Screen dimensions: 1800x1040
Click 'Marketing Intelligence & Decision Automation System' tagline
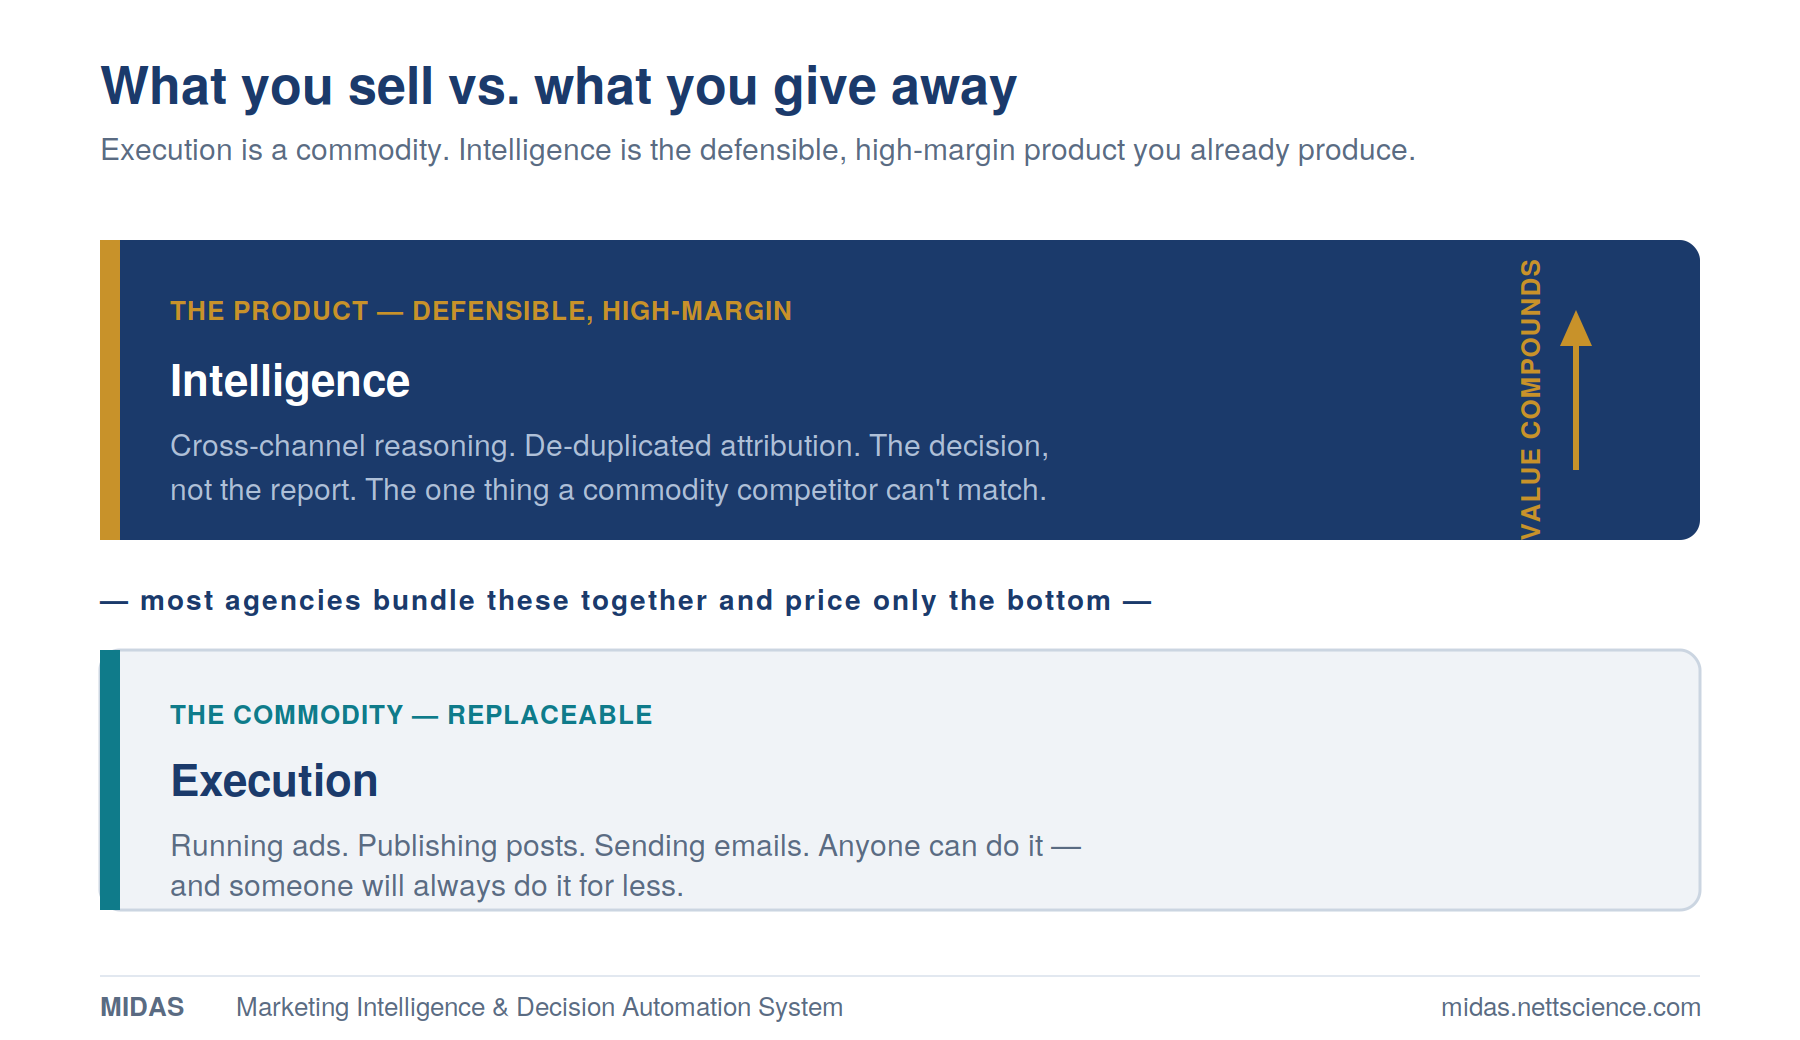click(539, 1007)
